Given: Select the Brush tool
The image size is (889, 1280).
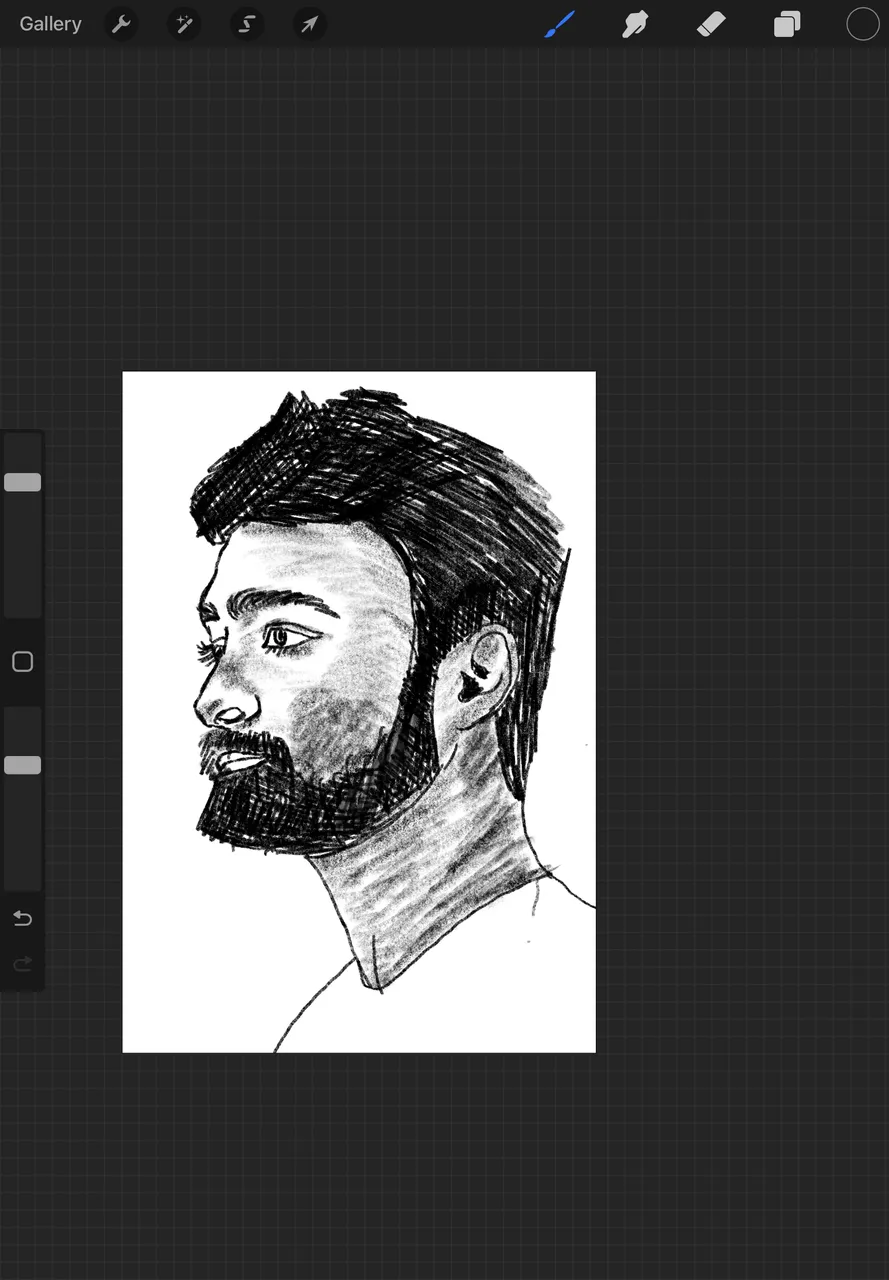Looking at the screenshot, I should [x=561, y=24].
